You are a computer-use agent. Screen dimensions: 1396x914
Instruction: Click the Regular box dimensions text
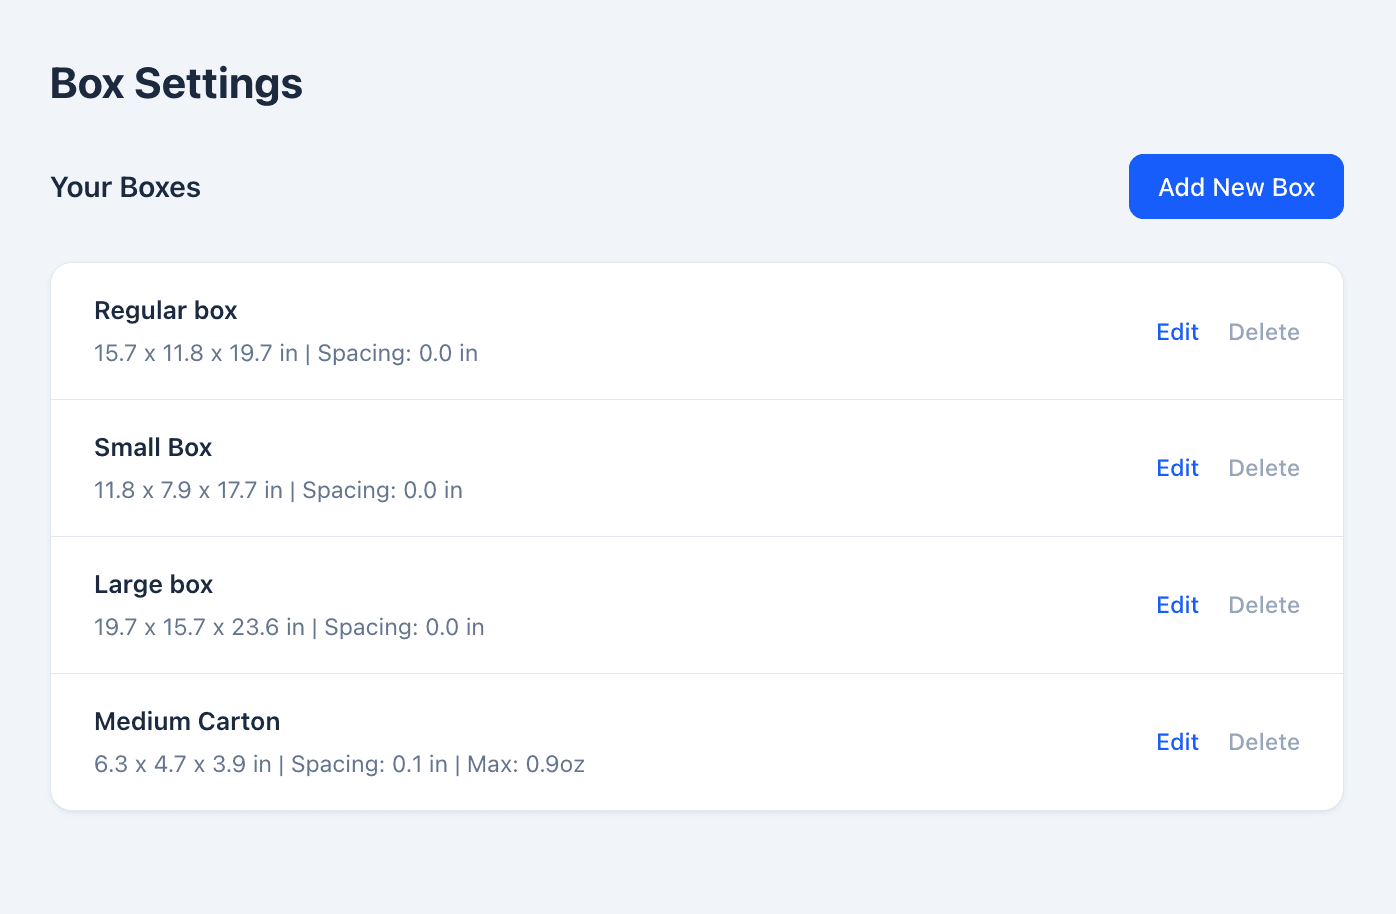tap(286, 353)
